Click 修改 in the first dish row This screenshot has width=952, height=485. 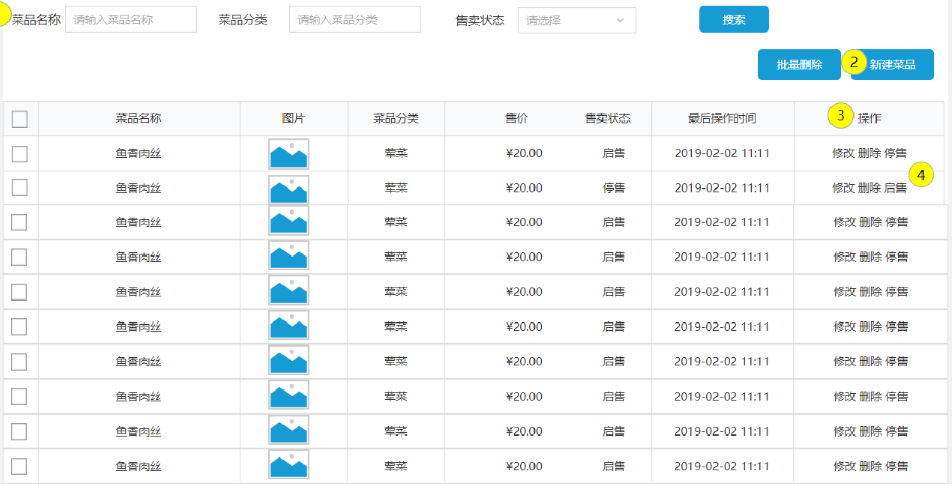click(843, 154)
